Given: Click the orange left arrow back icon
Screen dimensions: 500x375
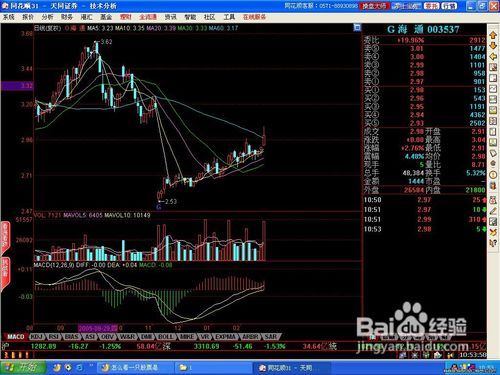Looking at the screenshot, I should (x=493, y=57).
